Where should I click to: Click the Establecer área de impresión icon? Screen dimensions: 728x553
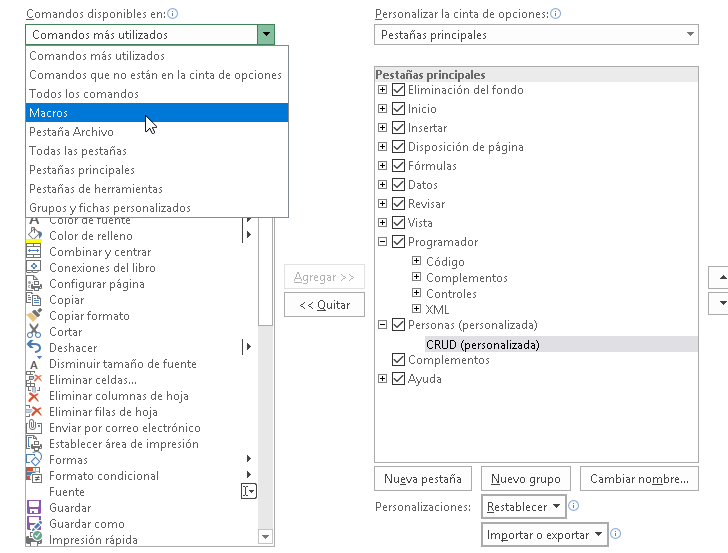click(34, 443)
